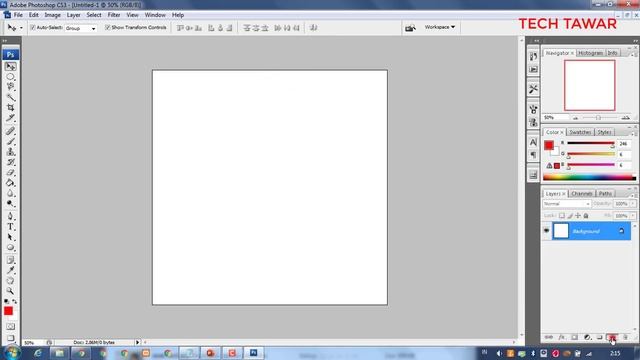The height and width of the screenshot is (360, 640).
Task: Click the Quick Mask mode button
Action: (x=11, y=327)
